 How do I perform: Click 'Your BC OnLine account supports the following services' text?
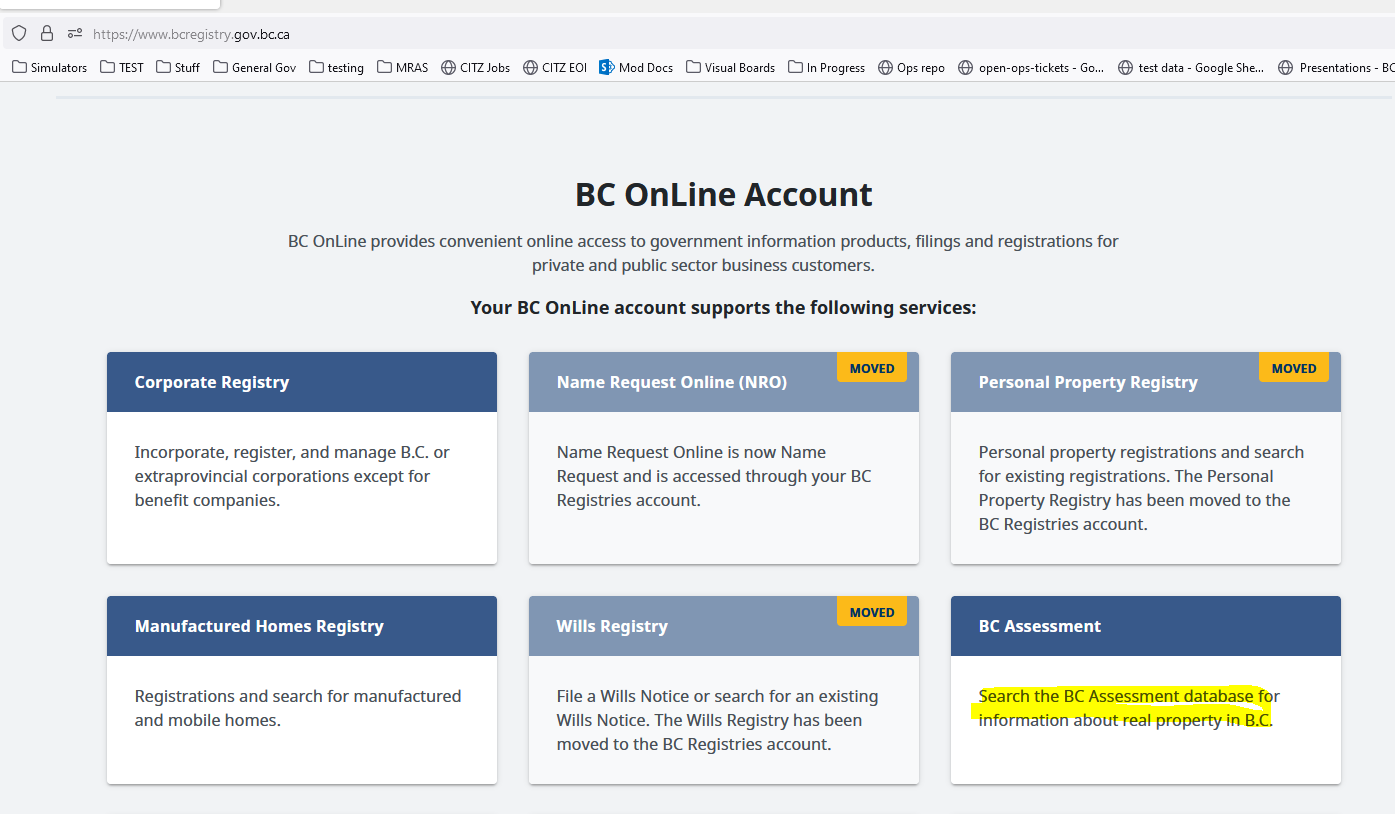pos(724,307)
